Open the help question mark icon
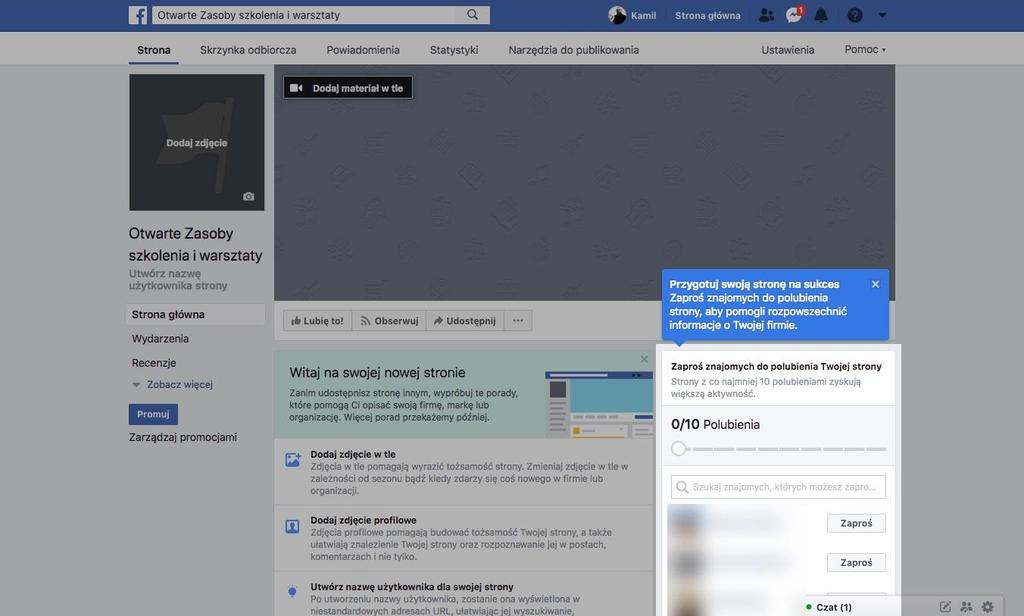 pos(855,15)
